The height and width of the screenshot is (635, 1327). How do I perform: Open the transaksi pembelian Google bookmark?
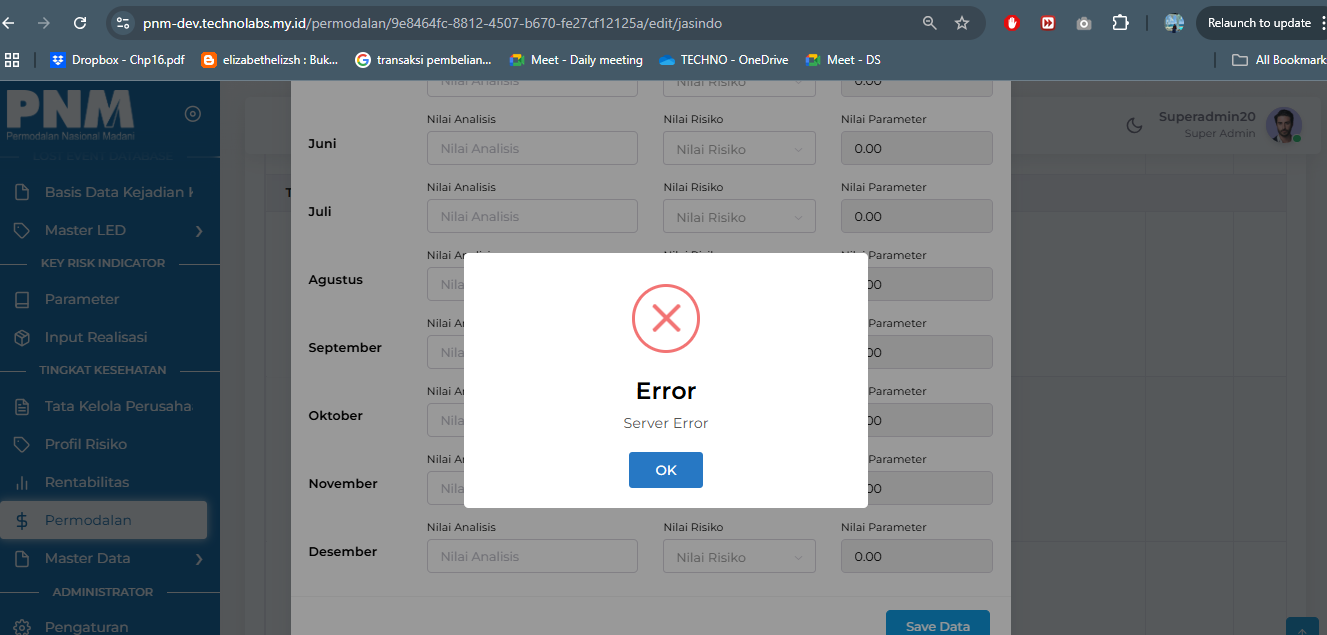(424, 60)
